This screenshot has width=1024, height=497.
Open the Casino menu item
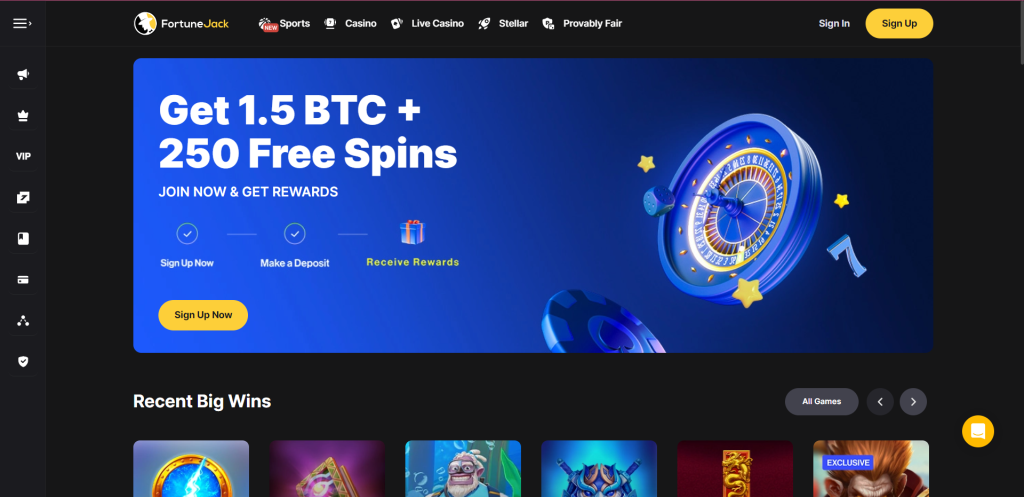pyautogui.click(x=351, y=24)
